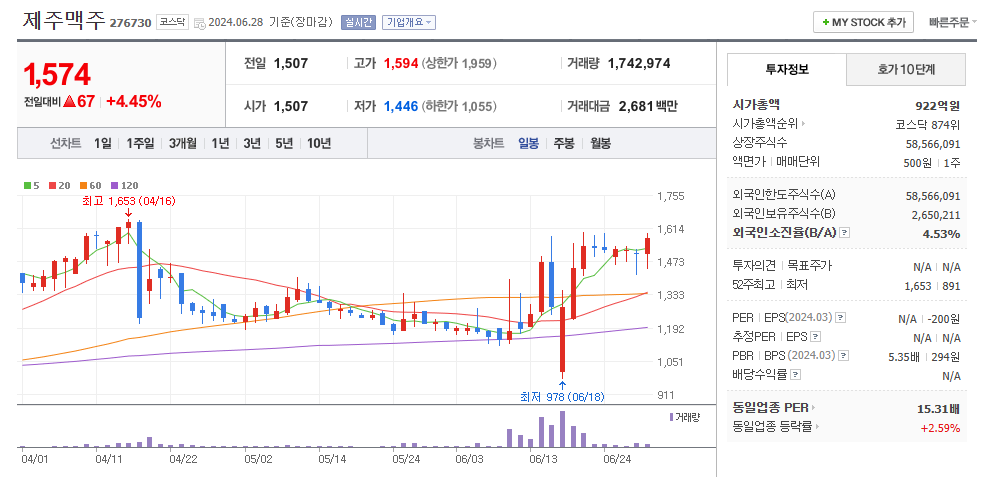This screenshot has height=477, width=988.
Task: Click the 제주맥주 stock name title
Action: tap(64, 20)
